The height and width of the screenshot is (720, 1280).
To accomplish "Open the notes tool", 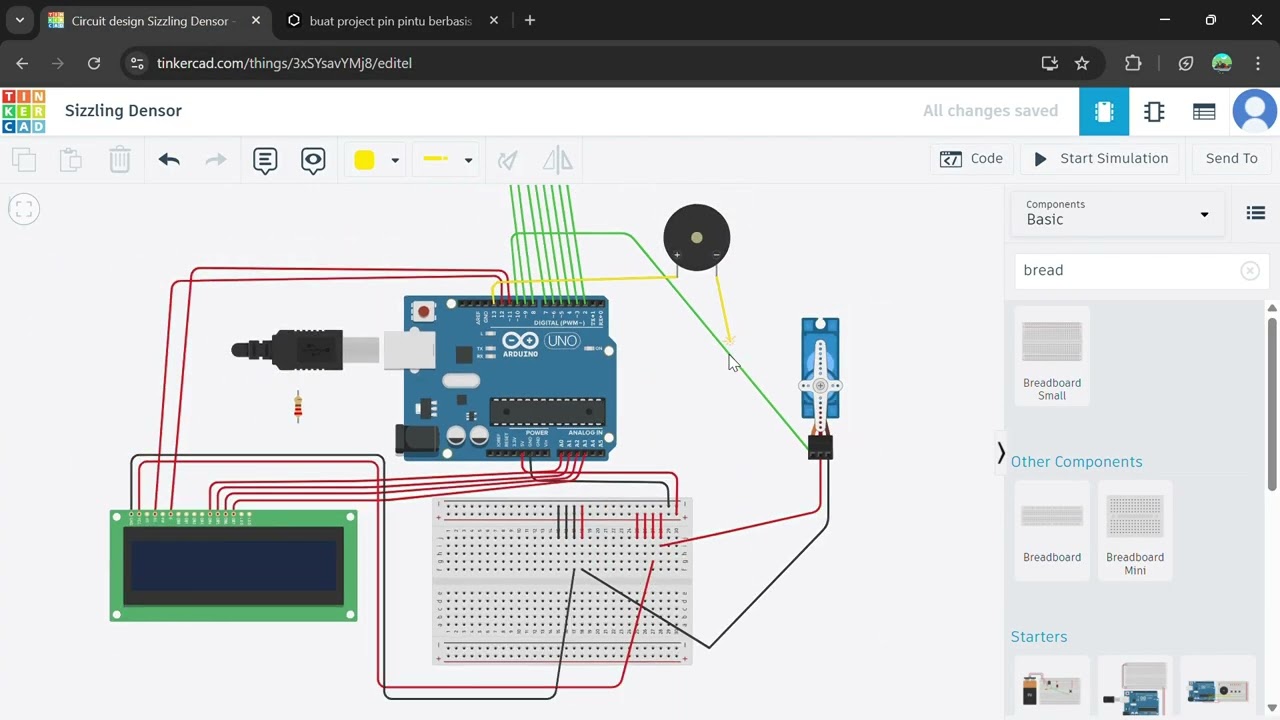I will (265, 160).
